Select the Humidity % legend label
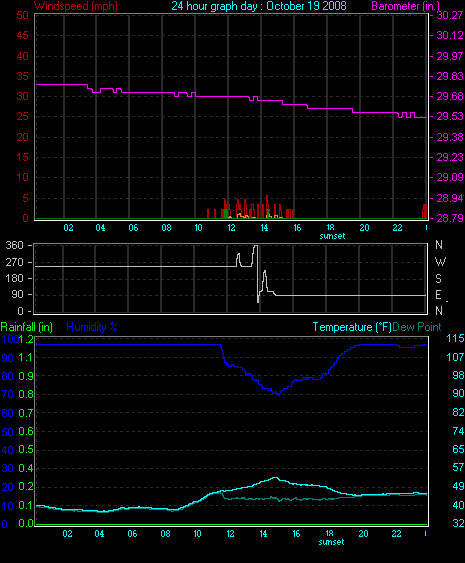This screenshot has width=465, height=563. 92,327
